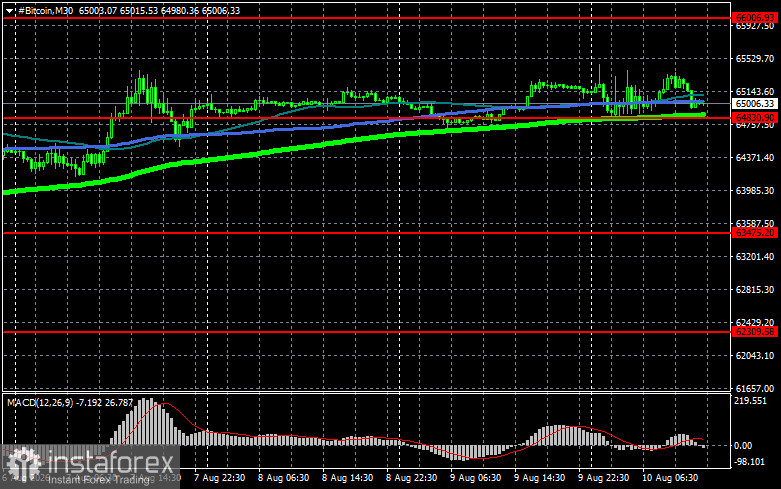The width and height of the screenshot is (781, 489).
Task: Click the 64371.40 price axis value
Action: (x=755, y=157)
